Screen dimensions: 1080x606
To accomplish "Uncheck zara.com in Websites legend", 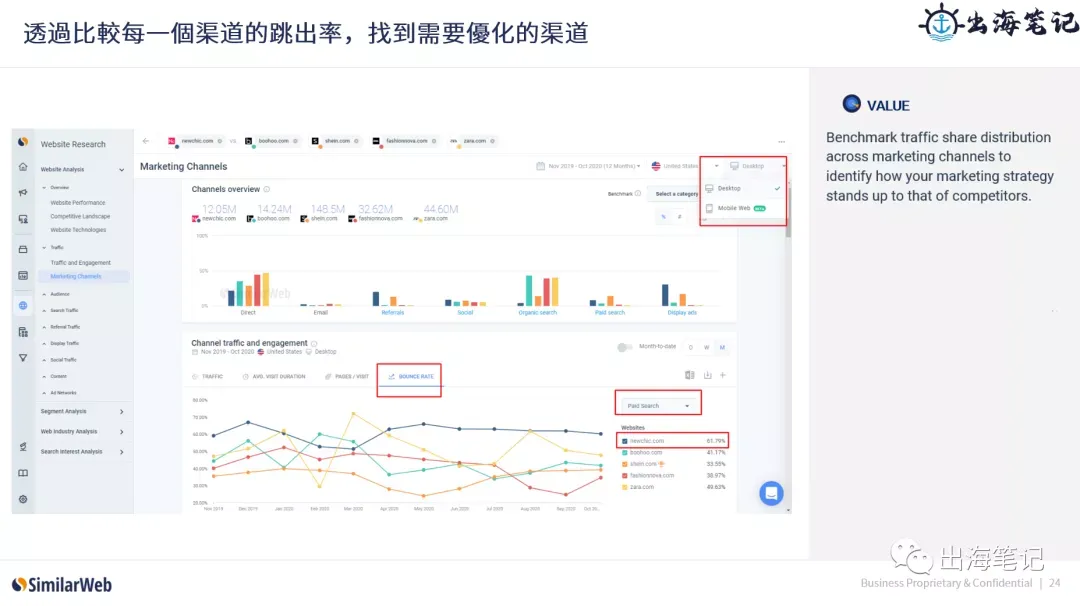I will 625,487.
